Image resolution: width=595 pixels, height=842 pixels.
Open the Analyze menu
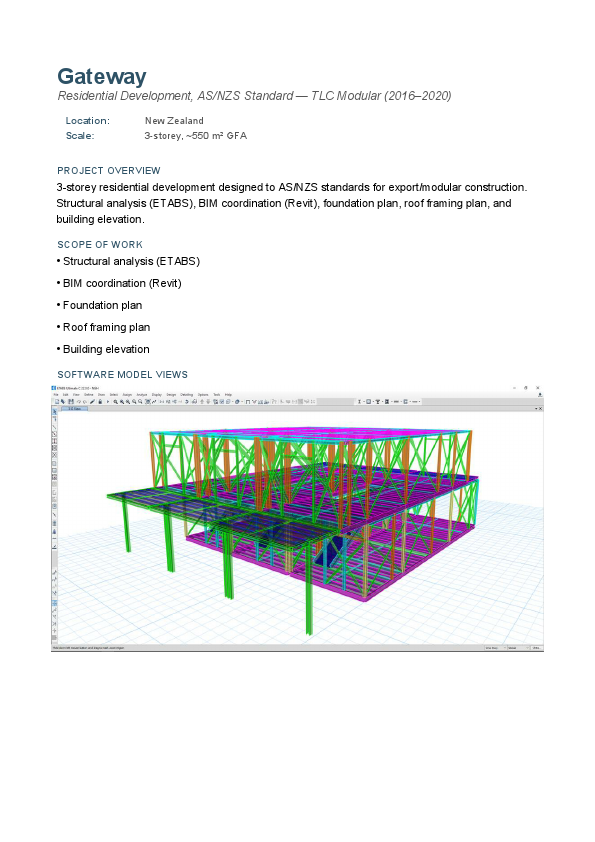tap(142, 395)
